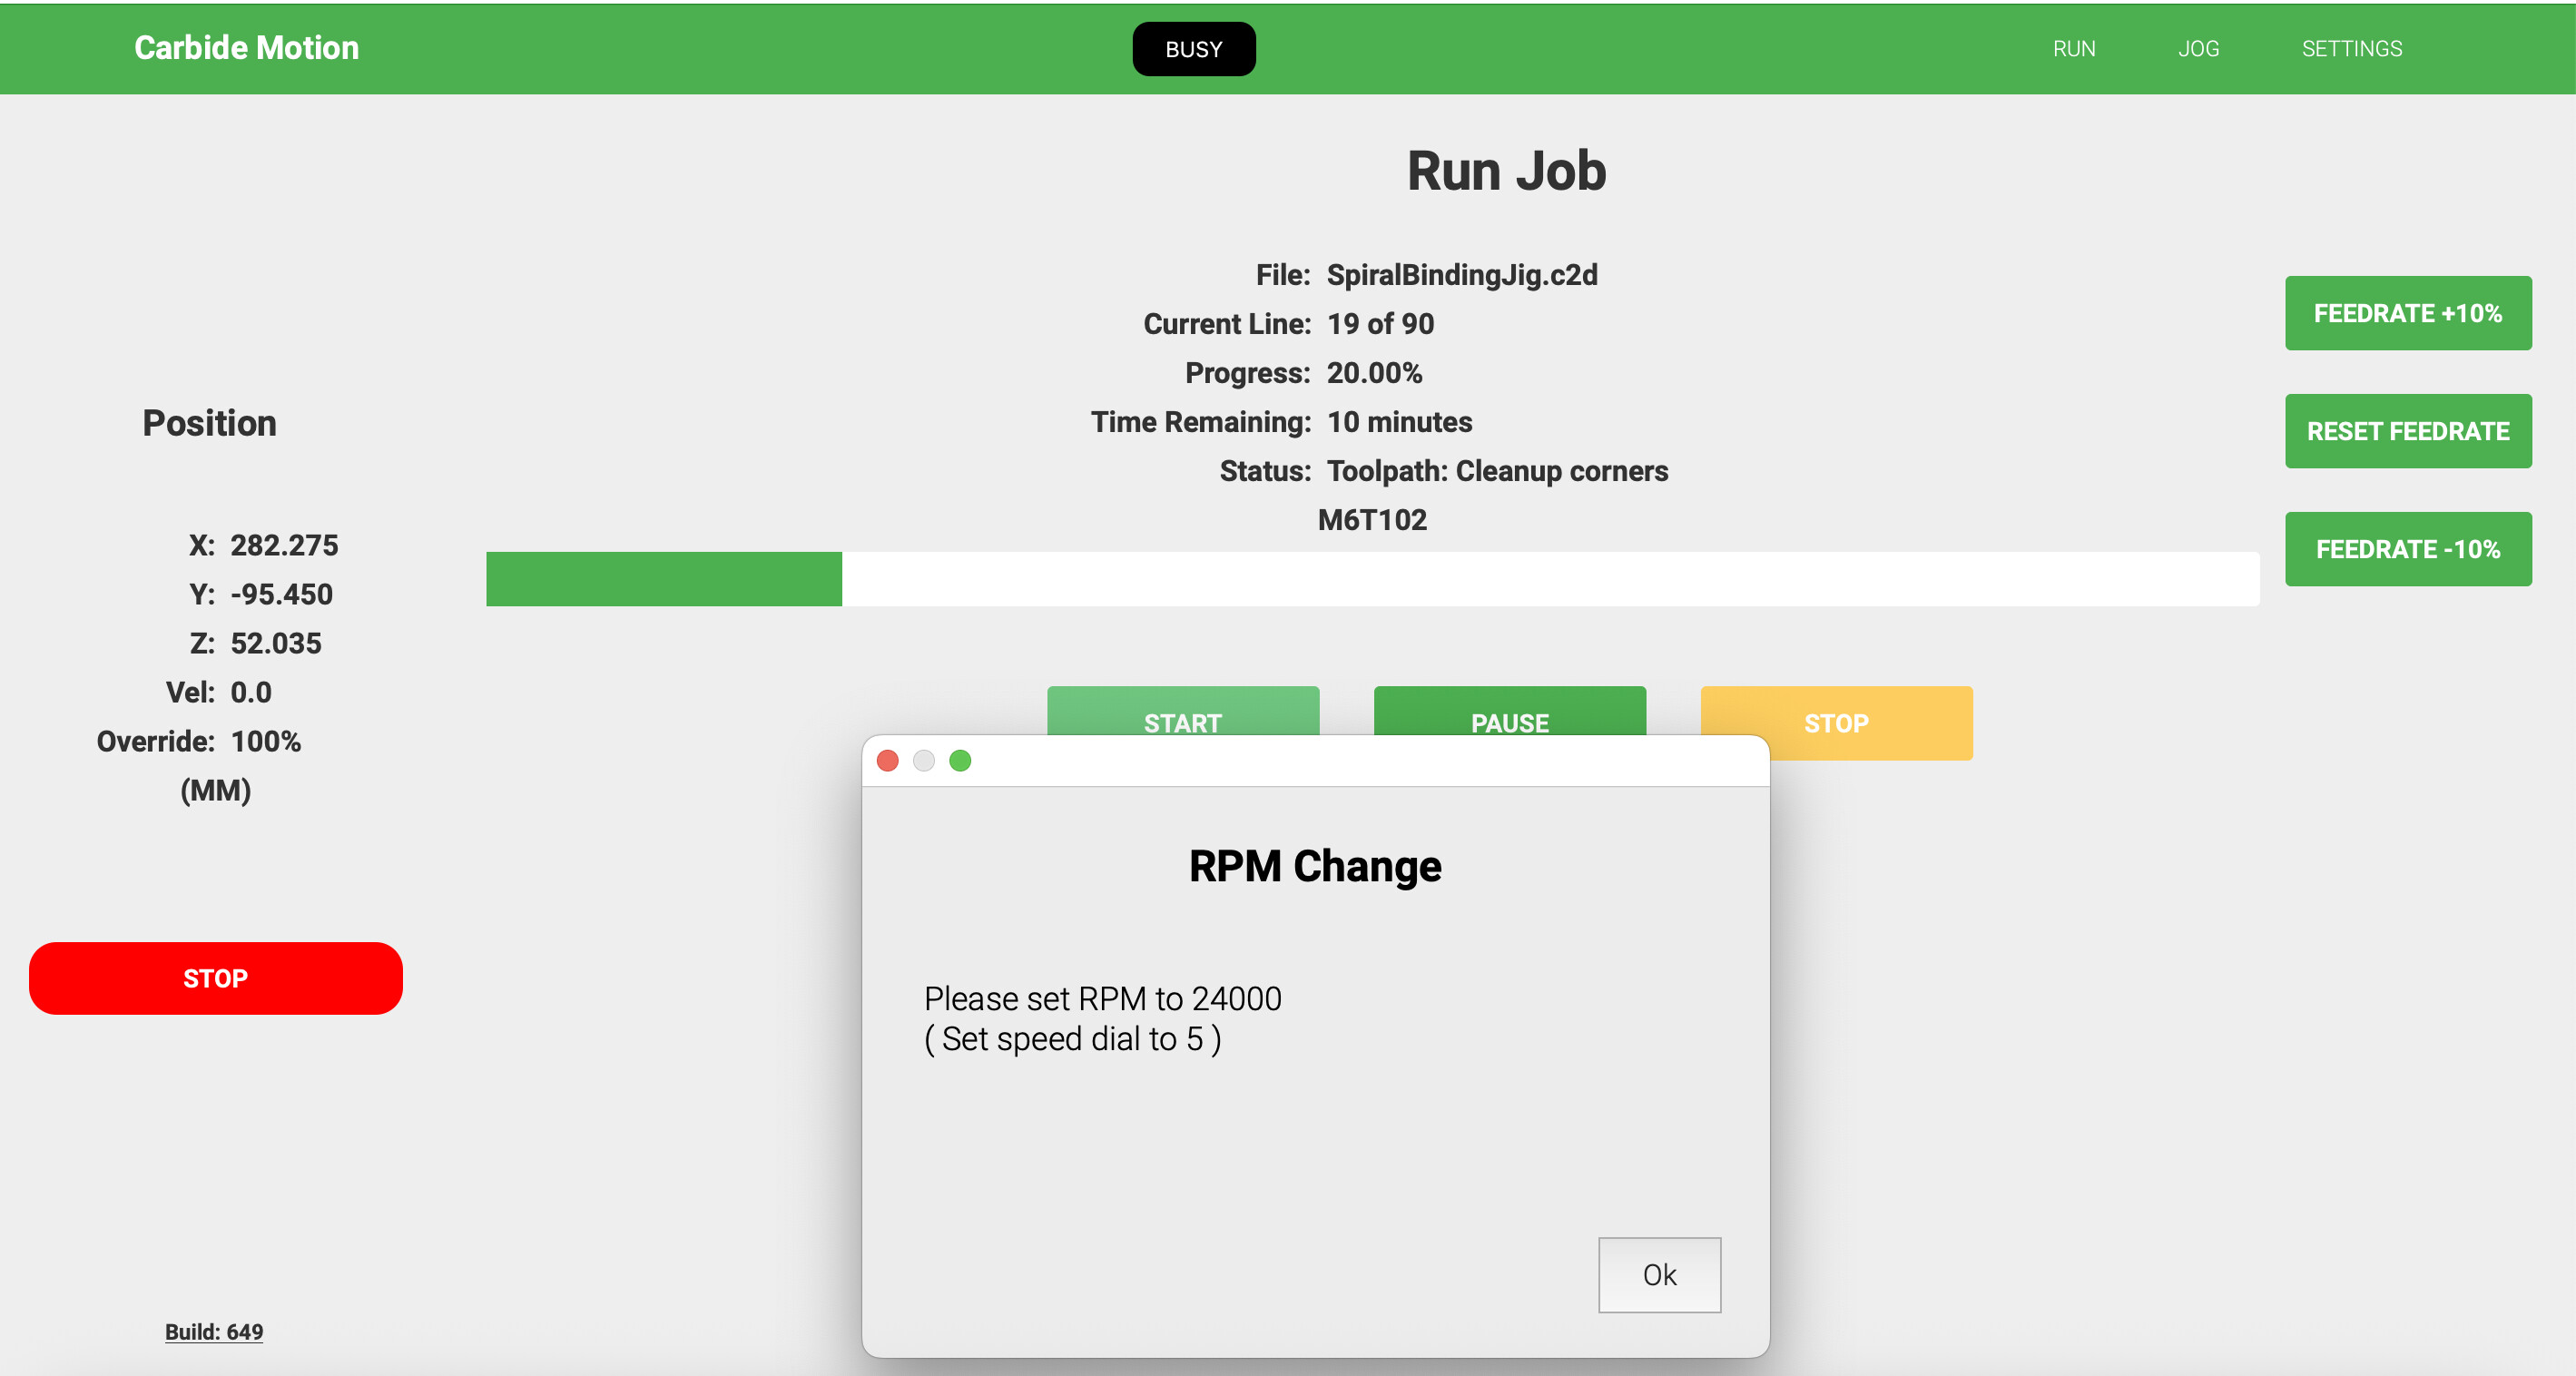Click Ok in the RPM Change dialog
Viewport: 2576px width, 1376px height.
(x=1659, y=1274)
